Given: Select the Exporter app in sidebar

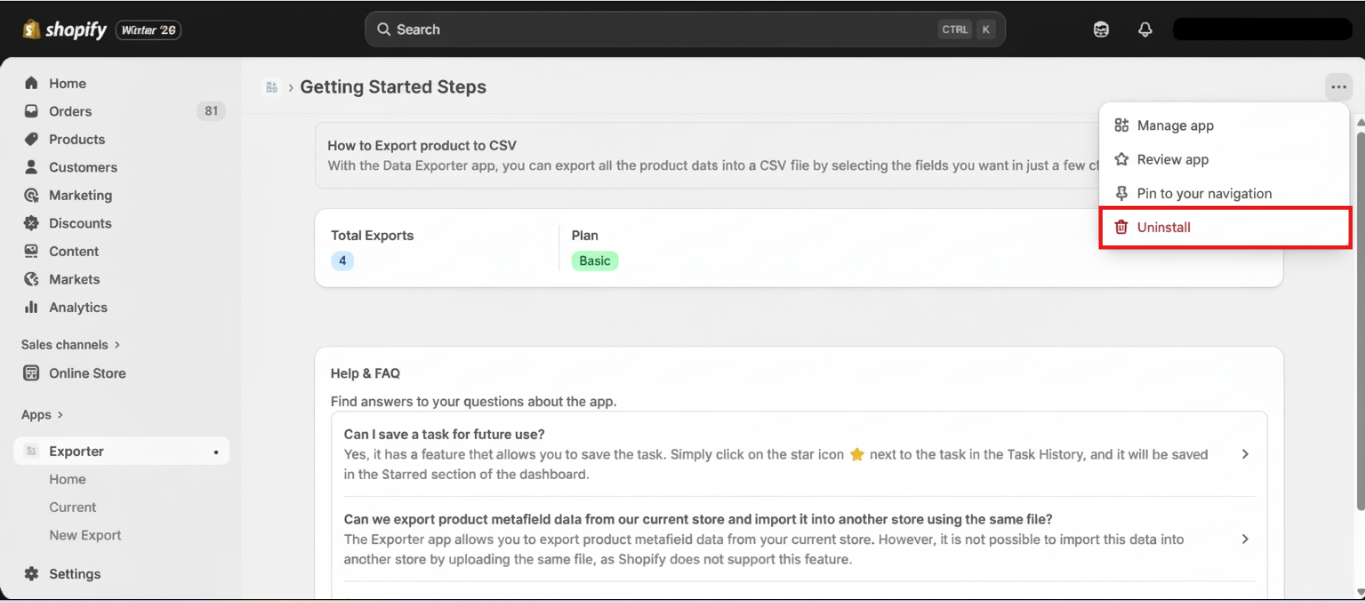Looking at the screenshot, I should coord(122,451).
